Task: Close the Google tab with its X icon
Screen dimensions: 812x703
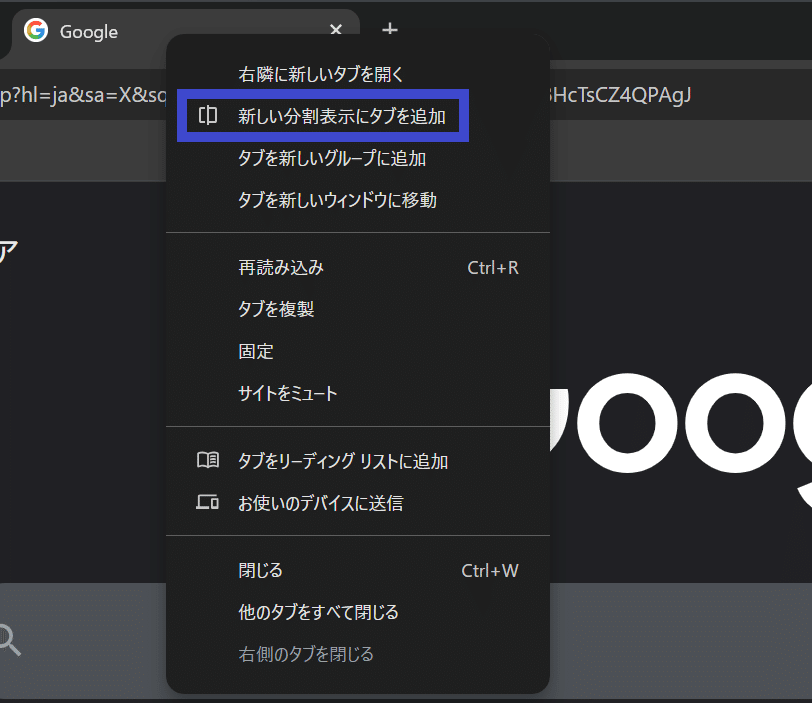Action: 335,30
